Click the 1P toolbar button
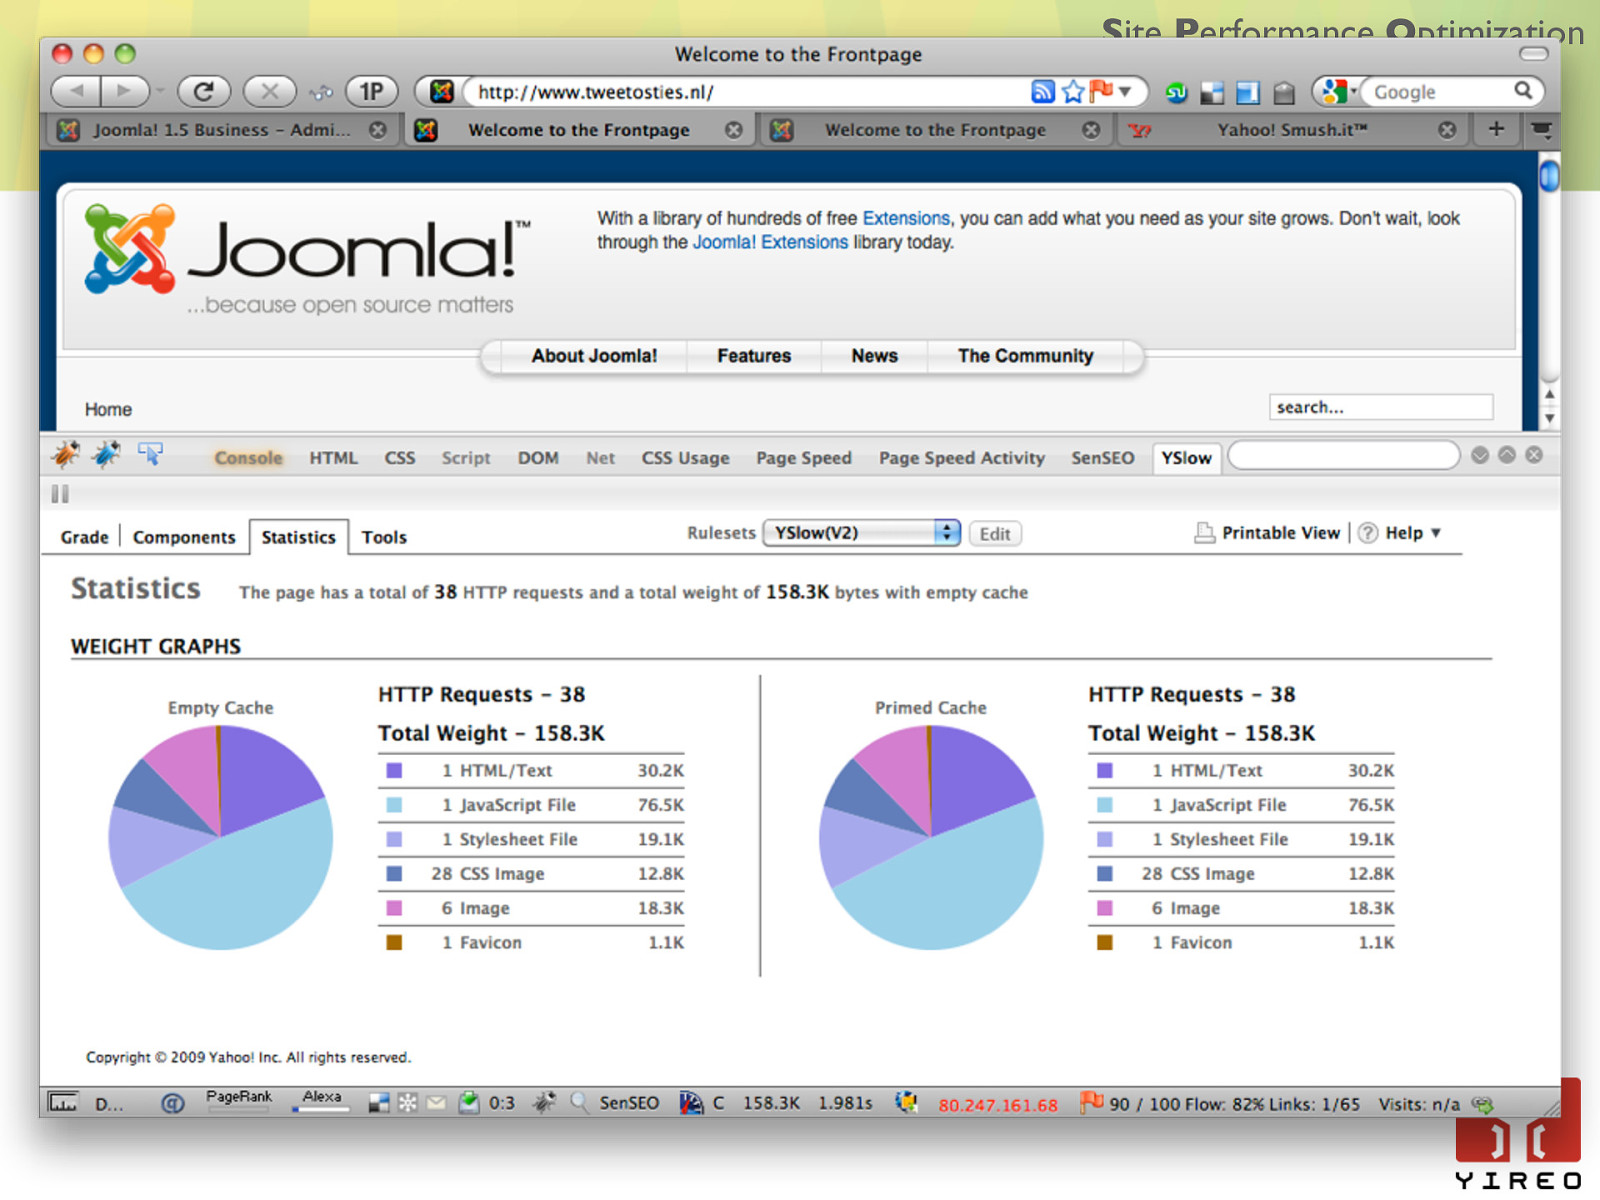The height and width of the screenshot is (1200, 1600). (x=371, y=92)
